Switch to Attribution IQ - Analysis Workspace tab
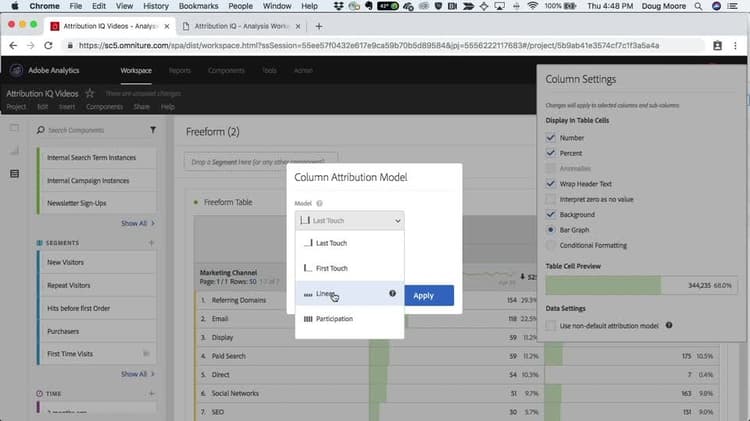This screenshot has width=750, height=421. tap(242, 26)
